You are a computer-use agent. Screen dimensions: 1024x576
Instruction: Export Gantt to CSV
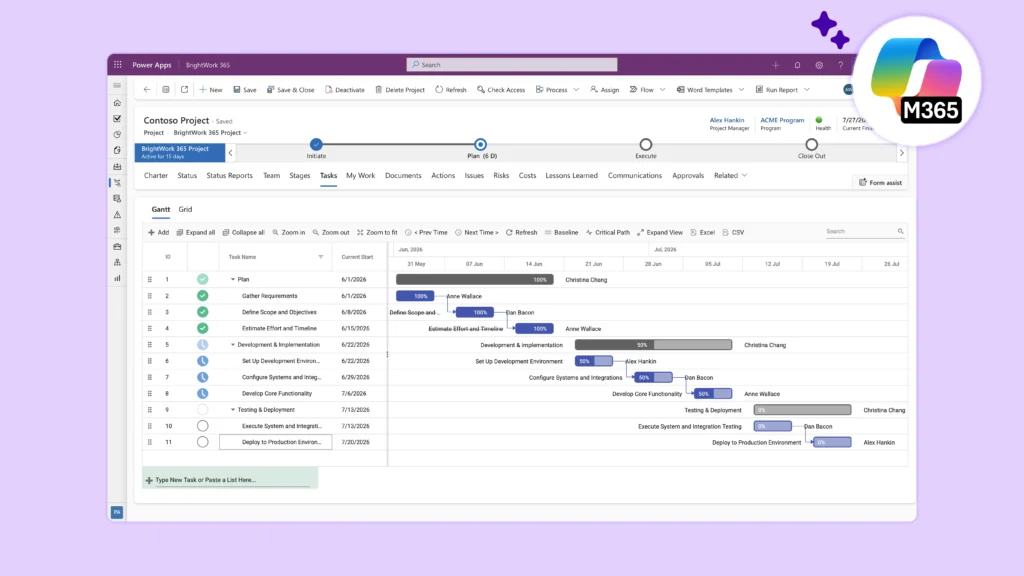[x=733, y=232]
